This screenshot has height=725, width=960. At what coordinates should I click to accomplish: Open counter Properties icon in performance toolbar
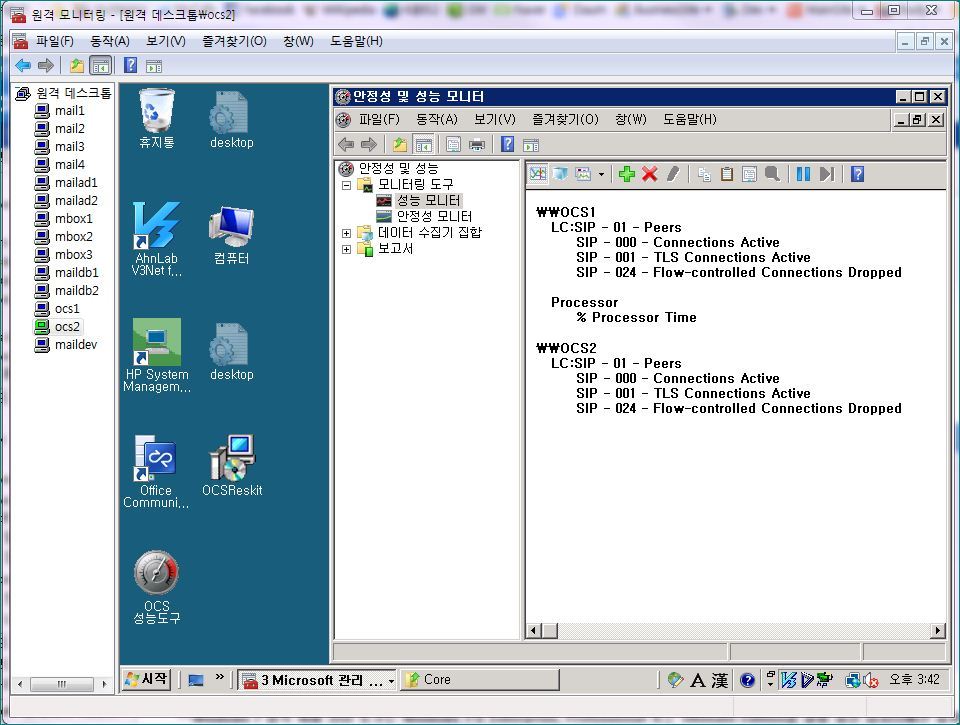coord(749,175)
